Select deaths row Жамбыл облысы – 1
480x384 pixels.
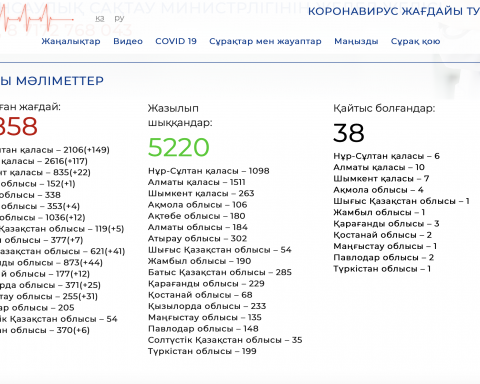tap(379, 212)
